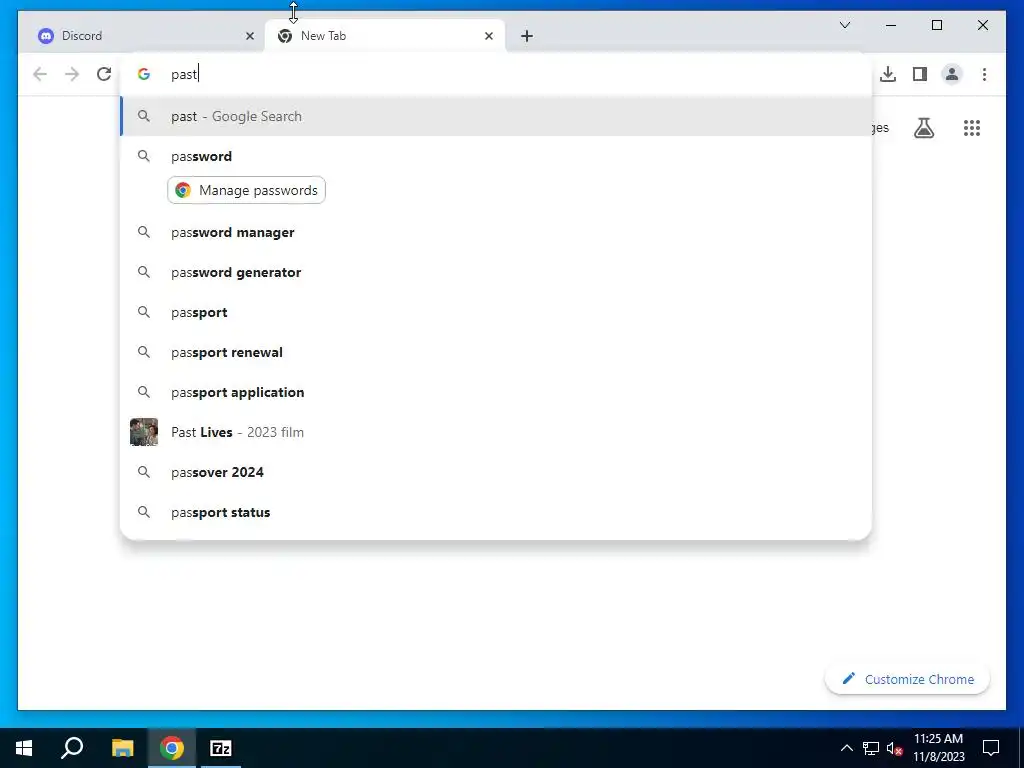Screen dimensions: 1024x768
Task: Select 'past - Google Search' suggestion
Action: pos(496,116)
